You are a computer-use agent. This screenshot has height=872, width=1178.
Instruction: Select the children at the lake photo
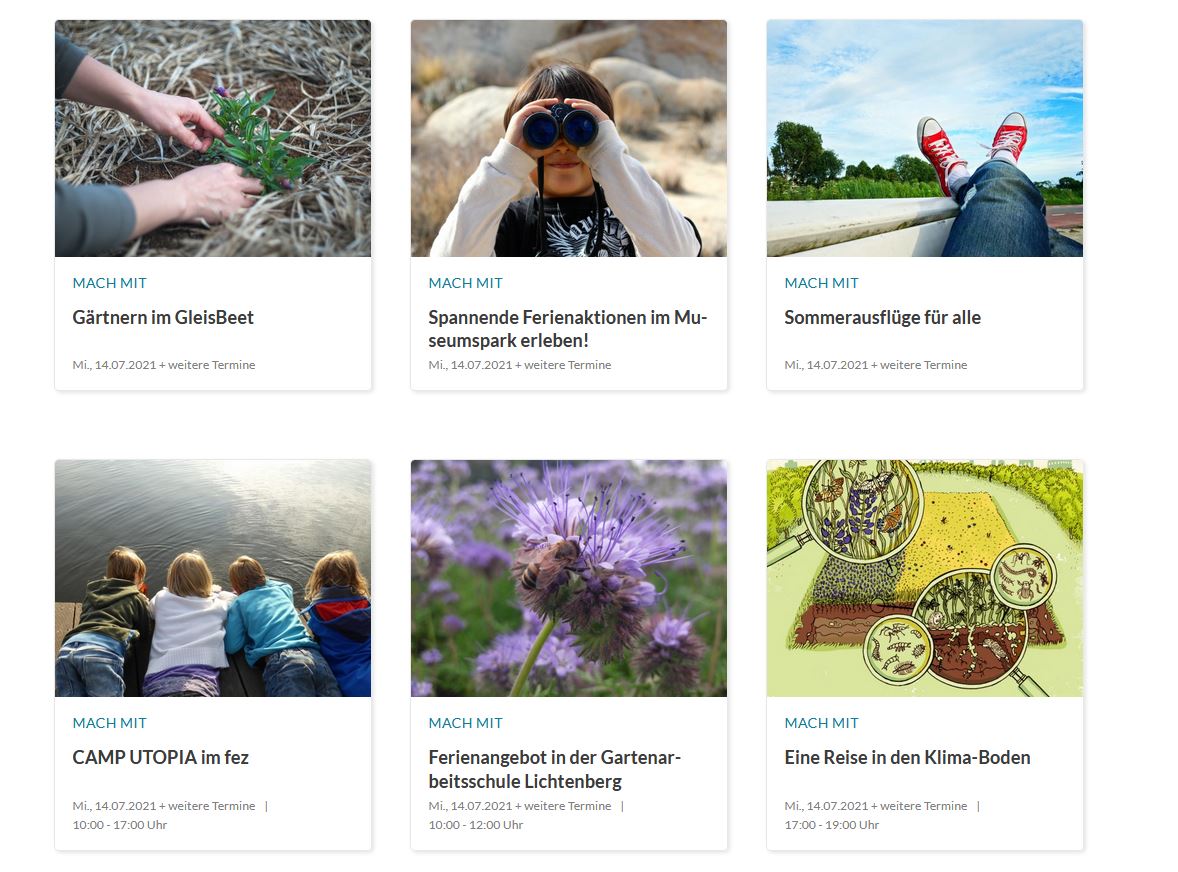[213, 578]
